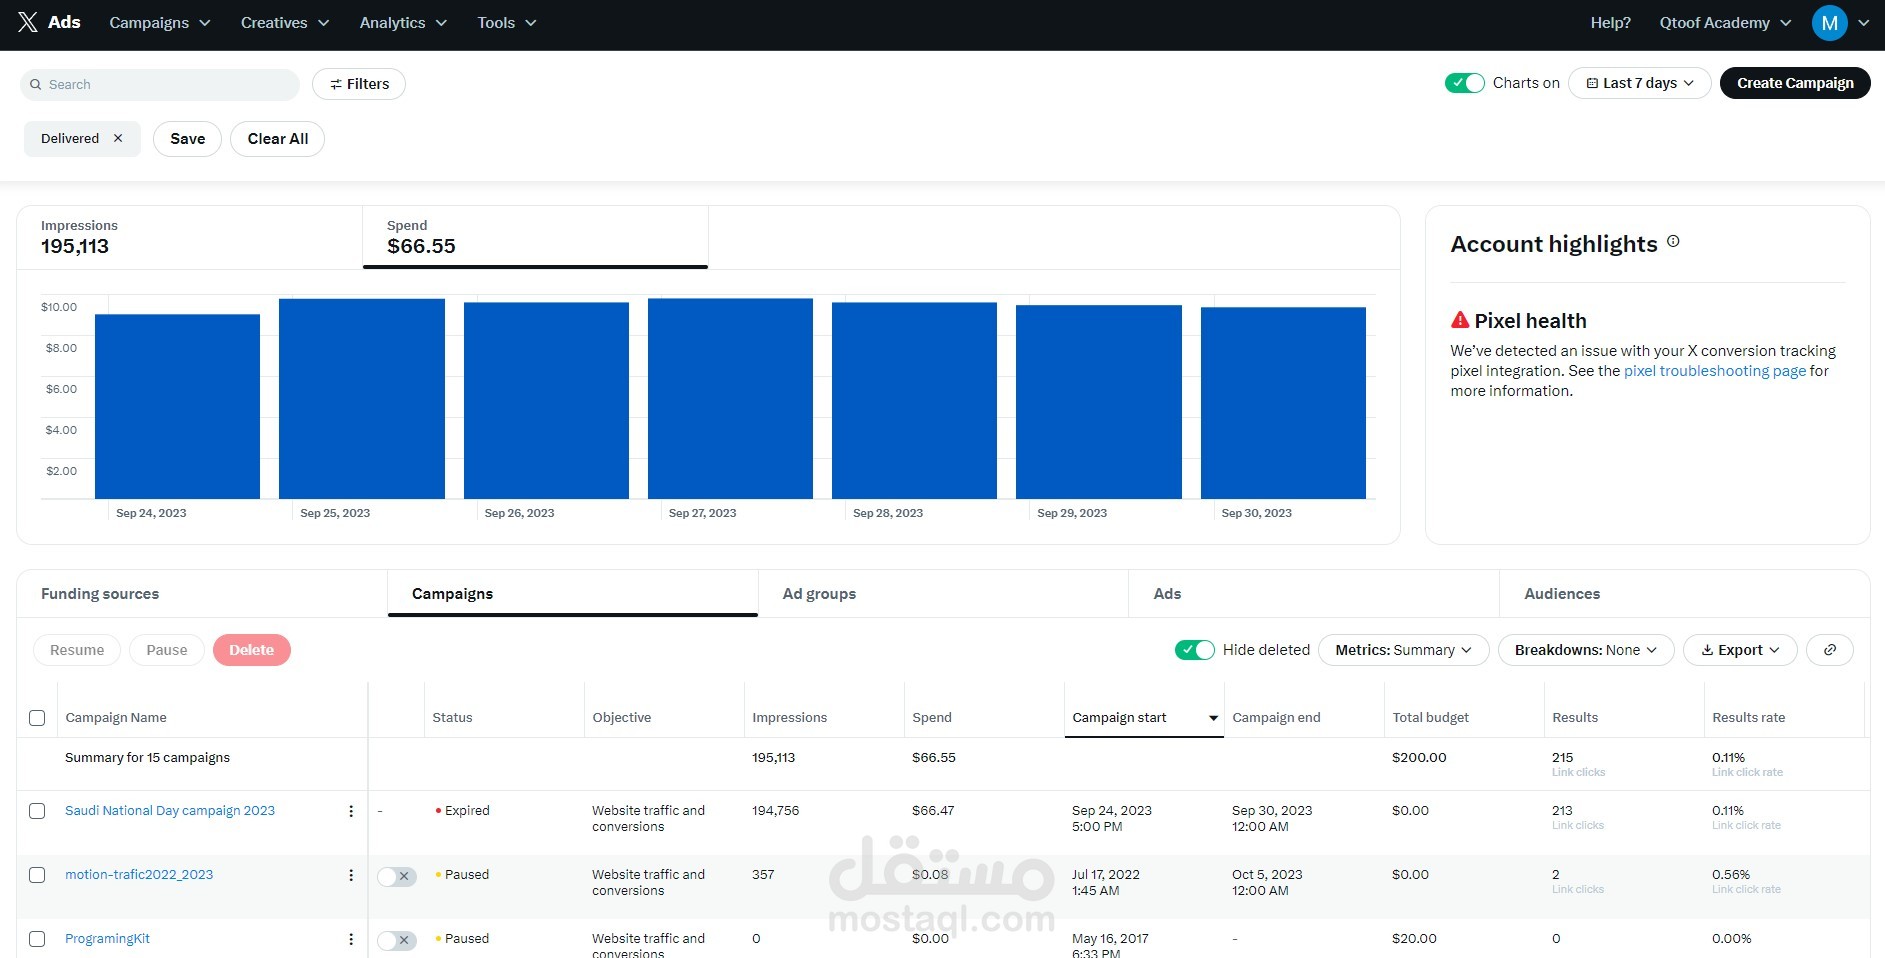The image size is (1885, 958).
Task: Open the Analytics menu
Action: (x=402, y=23)
